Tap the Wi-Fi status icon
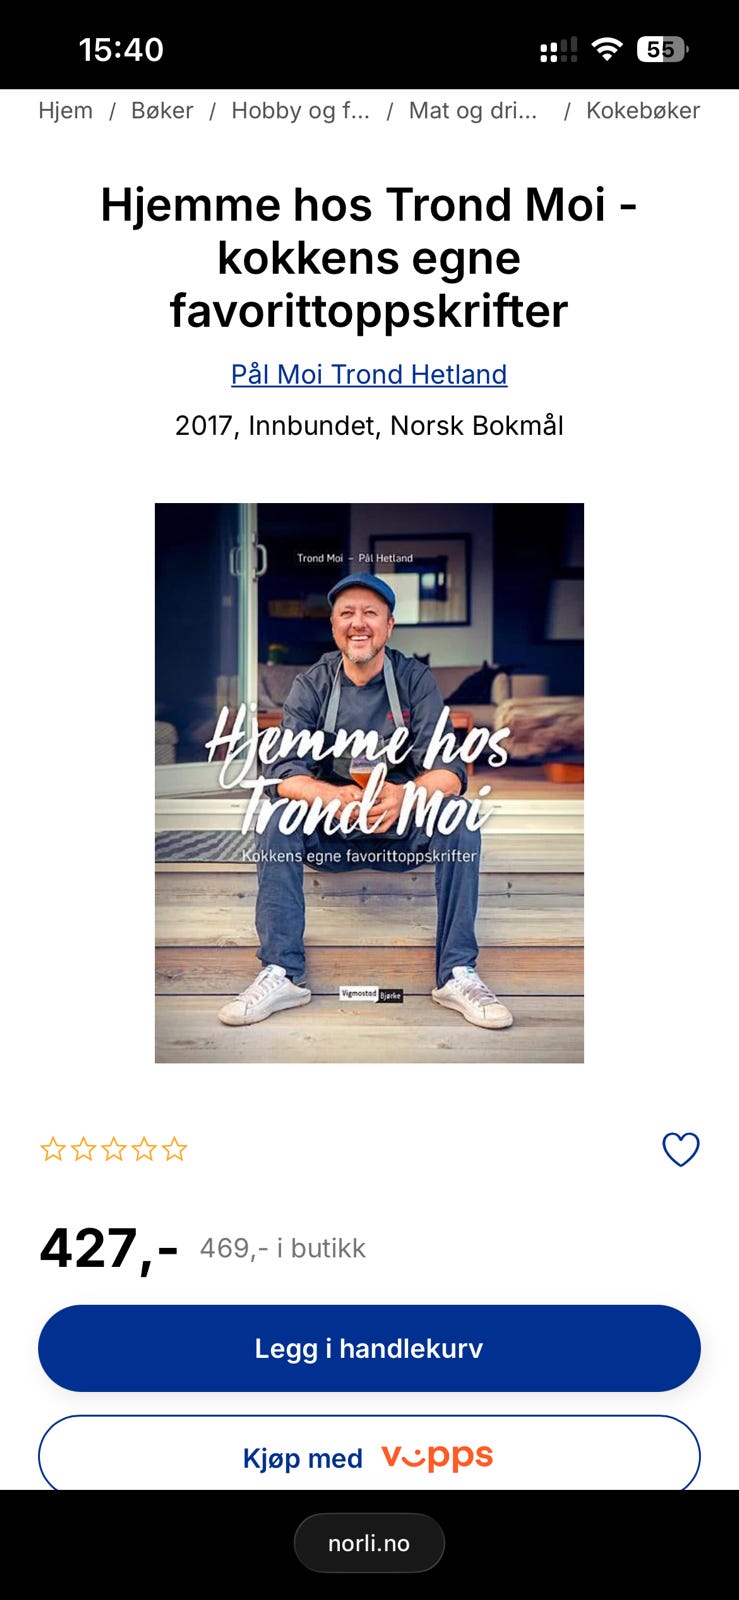Screen dimensions: 739x1600 (x=607, y=49)
